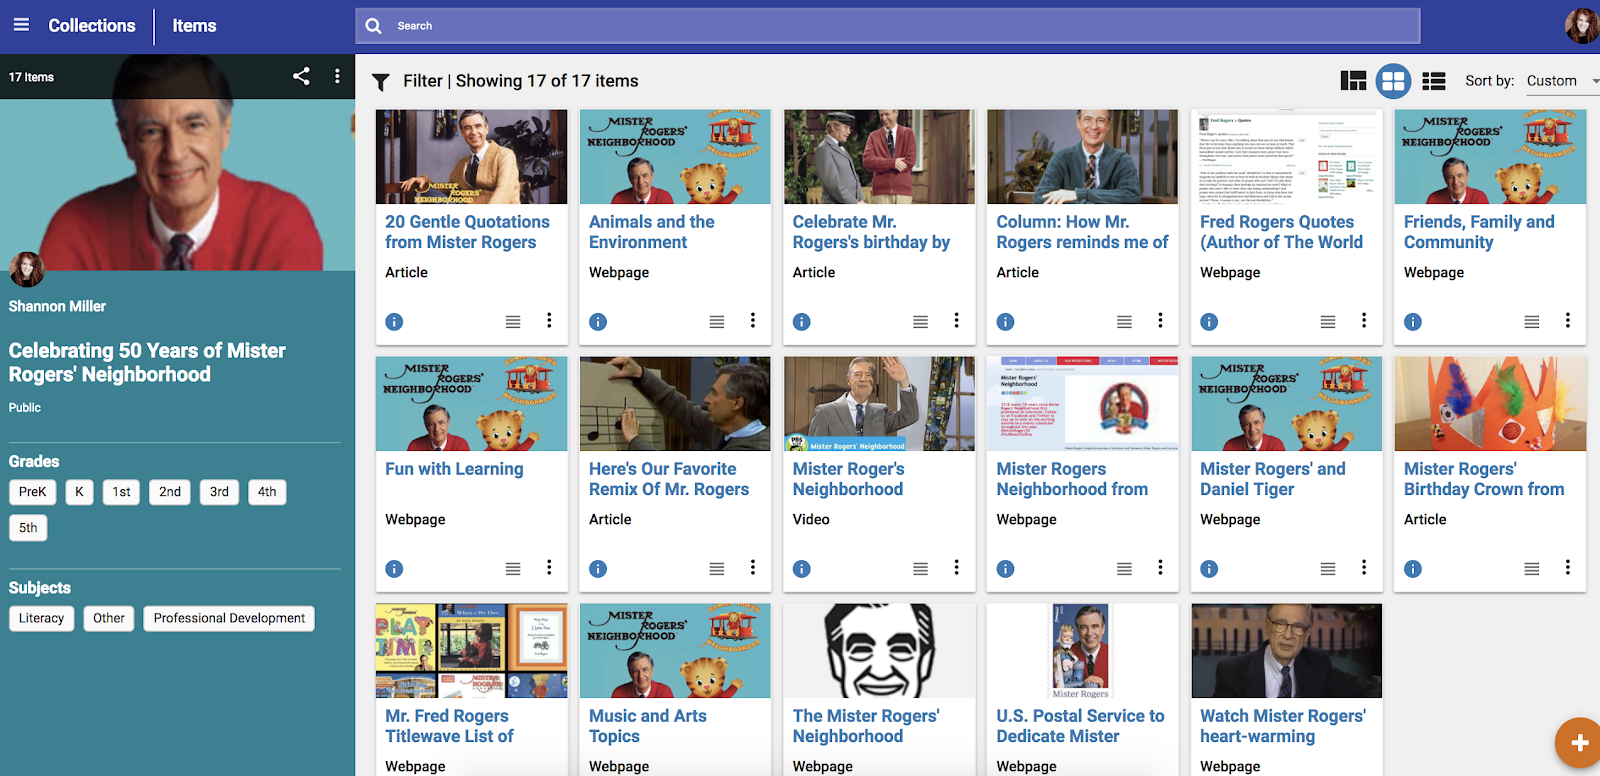The width and height of the screenshot is (1600, 776).
Task: Open U.S. Postal Service to Dedicate Mister link
Action: point(1080,726)
